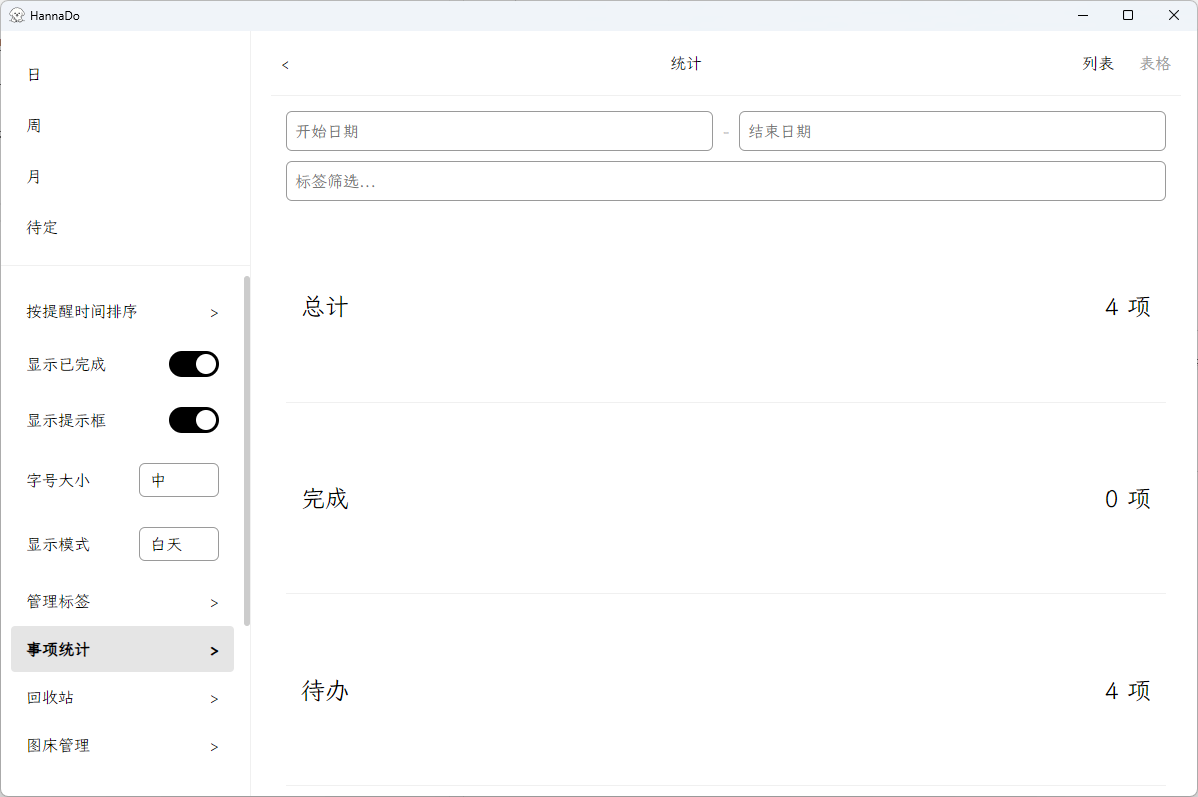Viewport: 1198px width, 797px height.
Task: Click the HannaDo app icon in title bar
Action: click(19, 15)
